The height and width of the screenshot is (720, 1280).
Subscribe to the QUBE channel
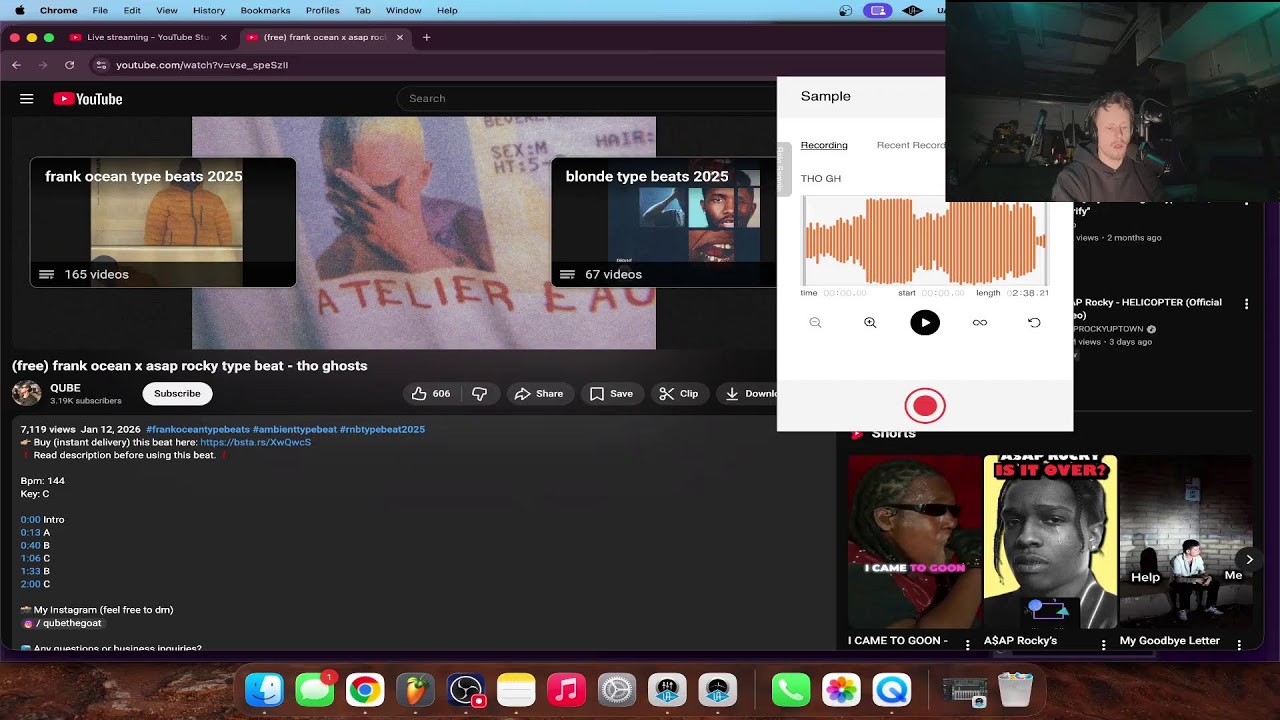(177, 394)
